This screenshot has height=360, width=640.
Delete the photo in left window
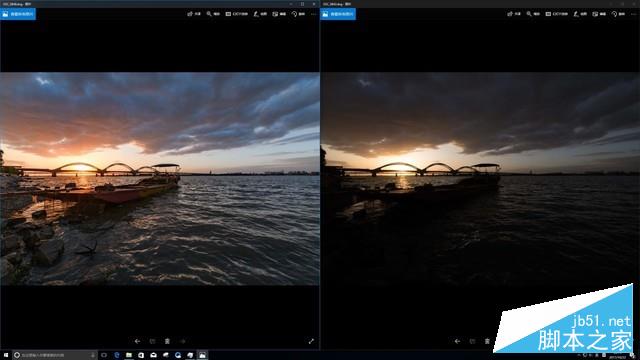pyautogui.click(x=167, y=341)
